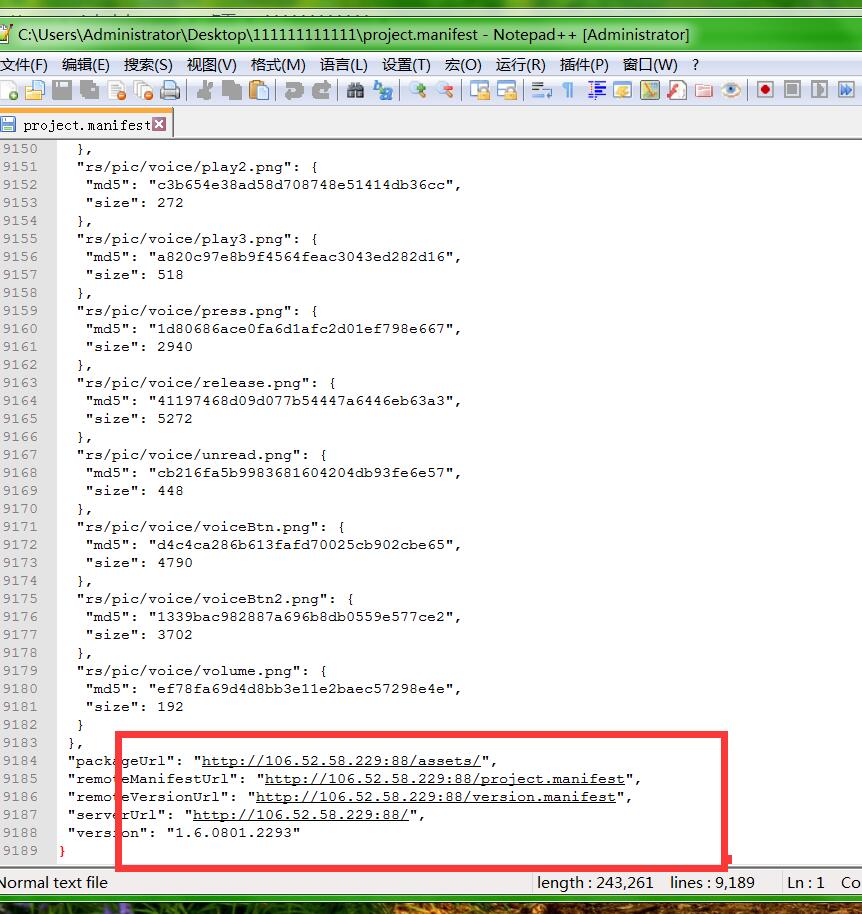Click the Print toolbar icon
The width and height of the screenshot is (862, 914).
(170, 90)
